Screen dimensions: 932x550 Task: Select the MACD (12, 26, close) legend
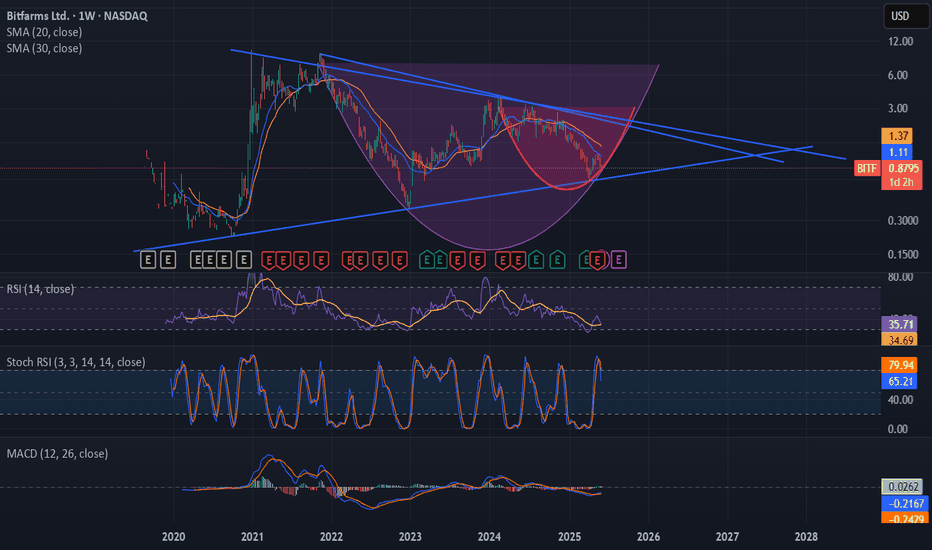pyautogui.click(x=57, y=454)
